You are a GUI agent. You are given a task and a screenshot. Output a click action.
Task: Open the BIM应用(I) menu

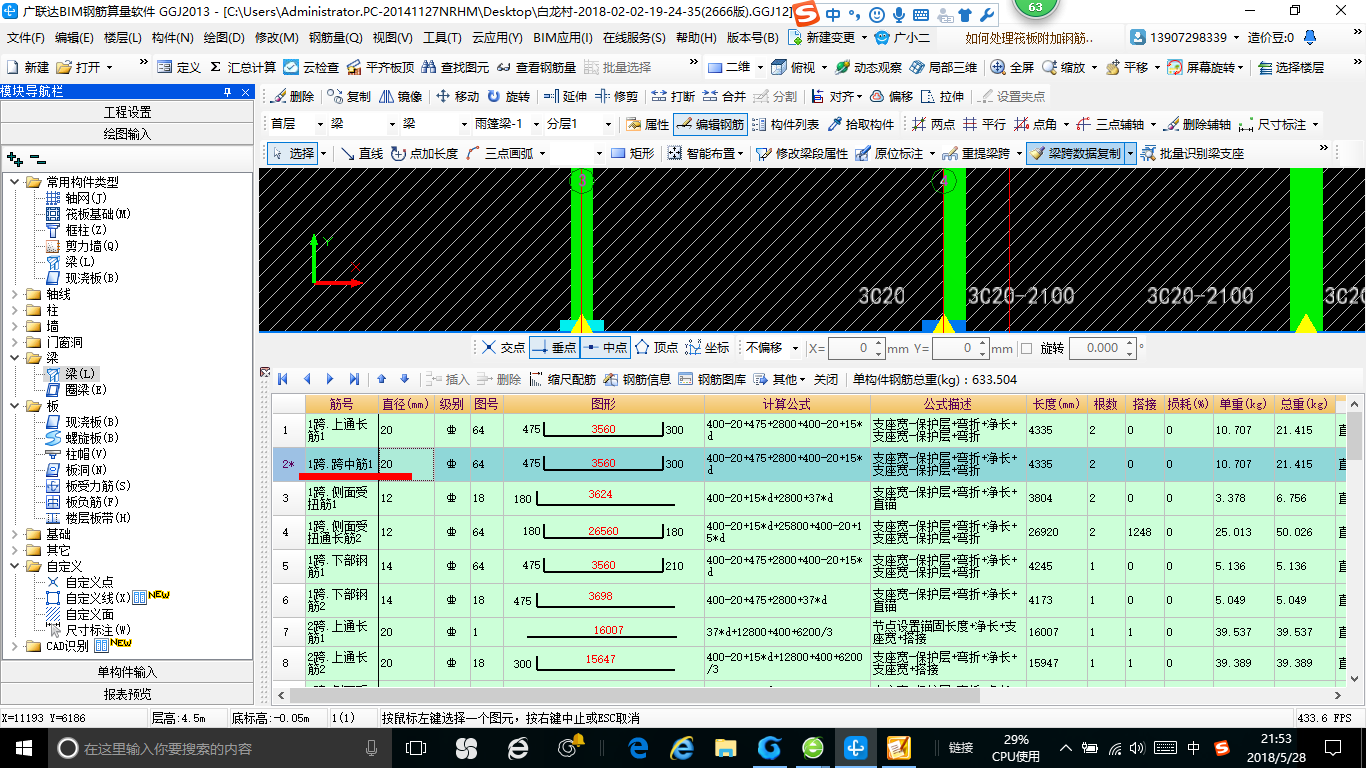(563, 38)
